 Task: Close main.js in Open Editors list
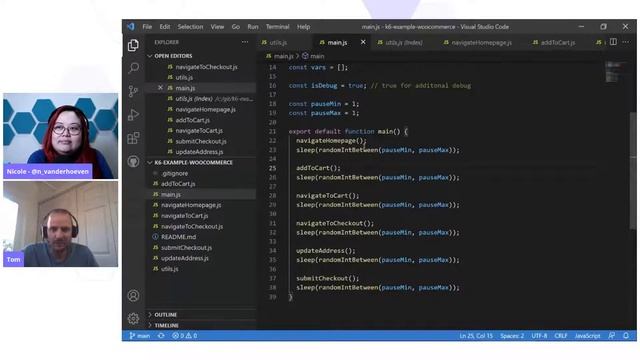tap(160, 88)
